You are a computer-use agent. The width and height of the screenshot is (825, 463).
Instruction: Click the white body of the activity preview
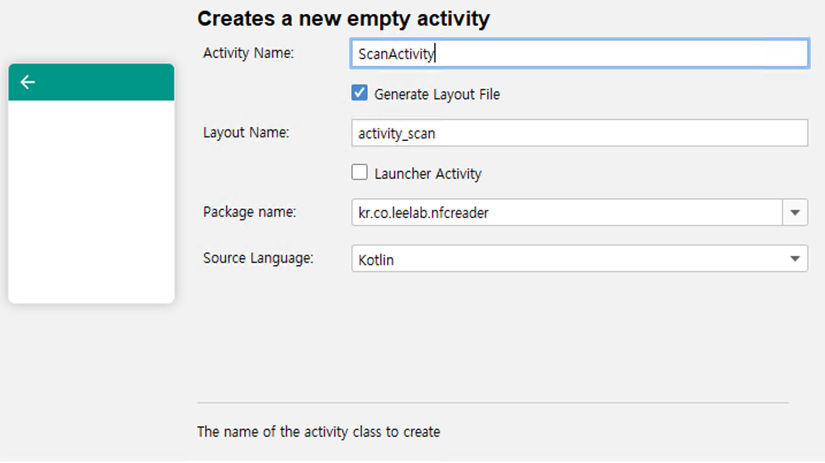coord(91,200)
